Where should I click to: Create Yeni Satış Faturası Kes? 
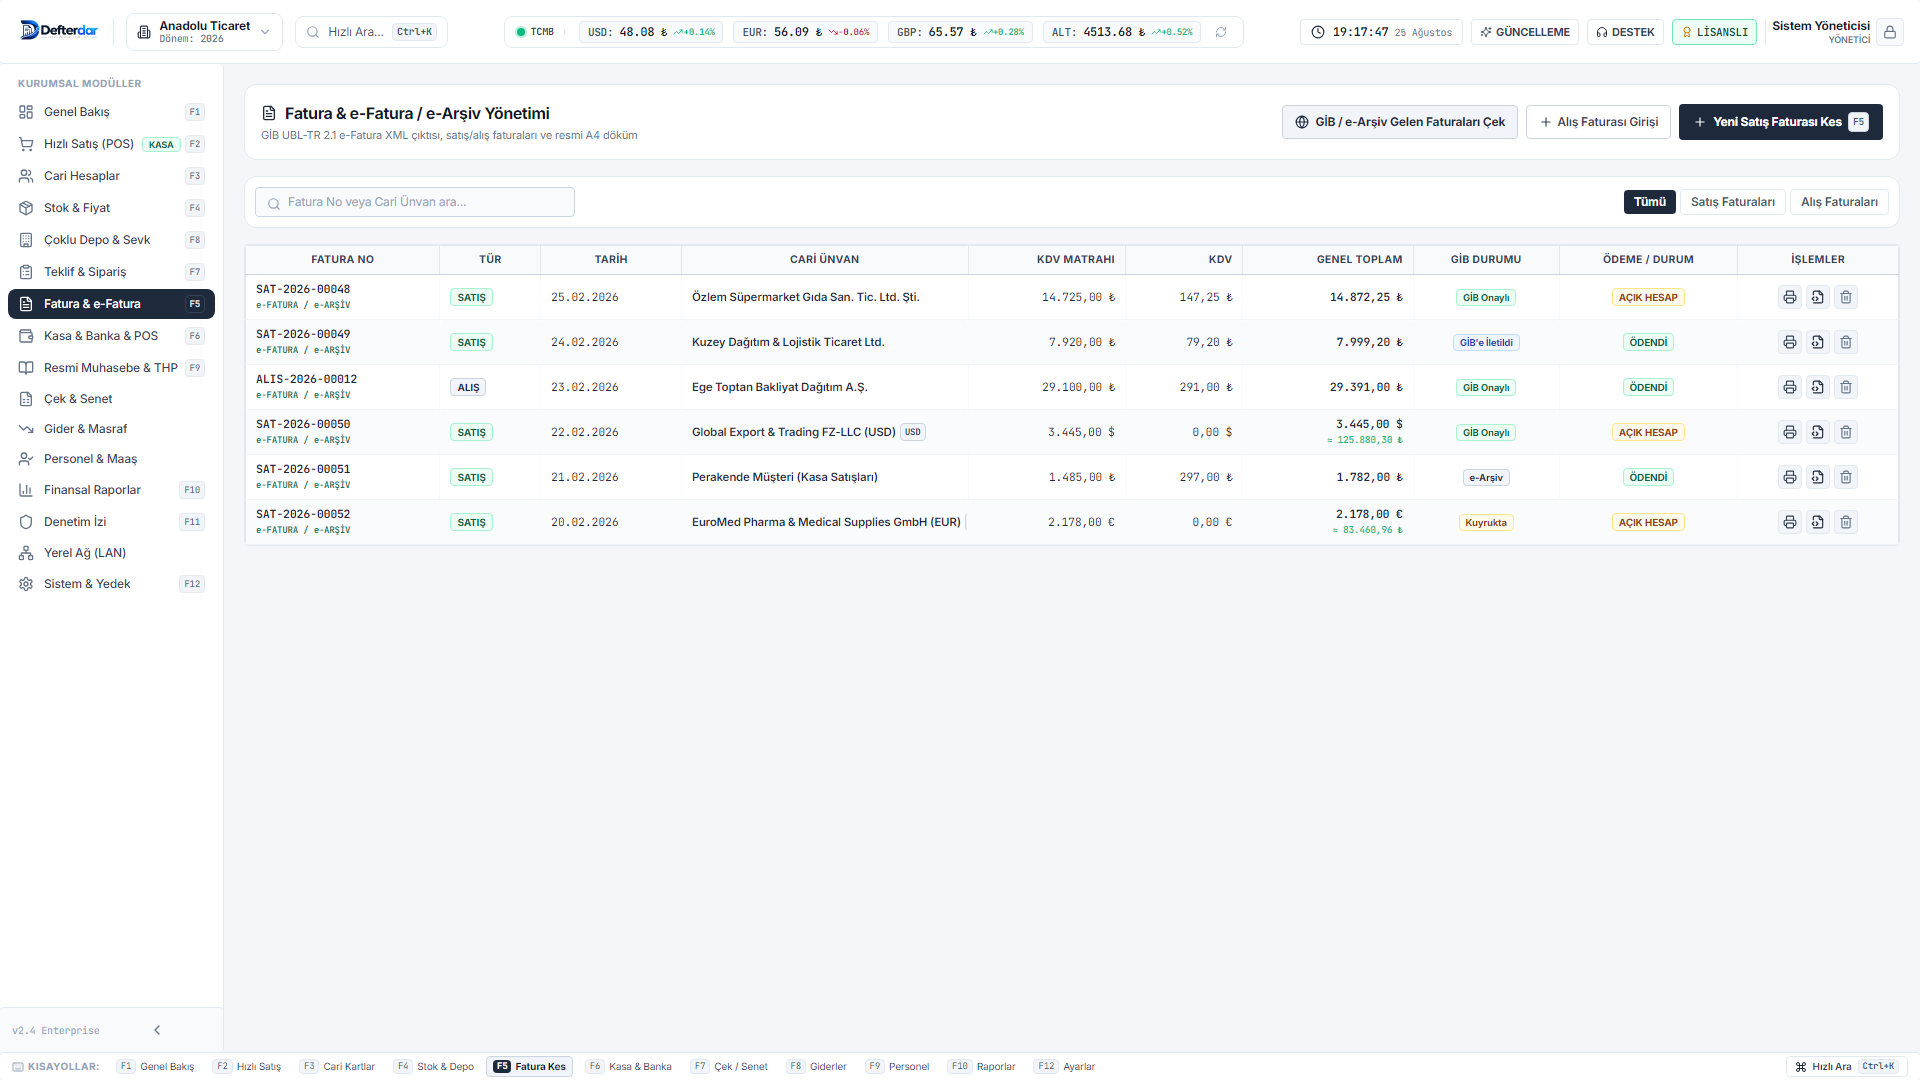coord(1780,122)
